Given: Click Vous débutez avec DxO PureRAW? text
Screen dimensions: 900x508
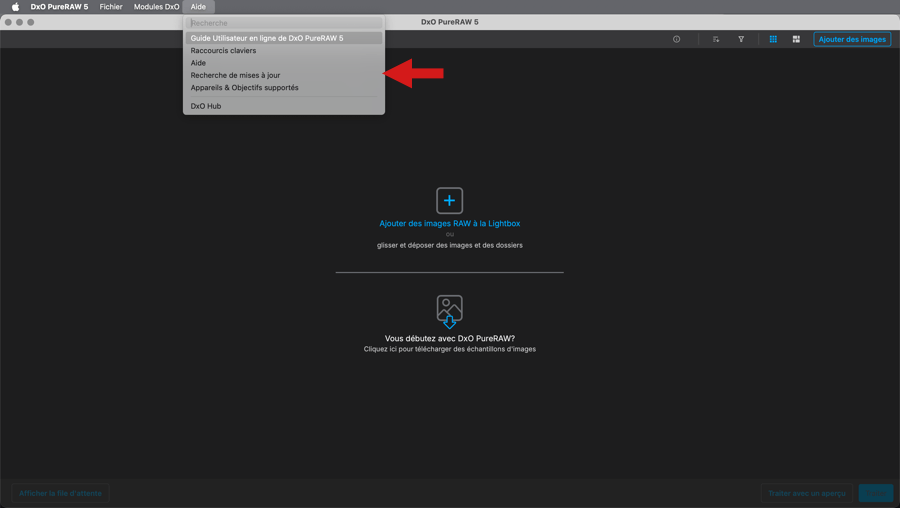Looking at the screenshot, I should click(x=449, y=339).
